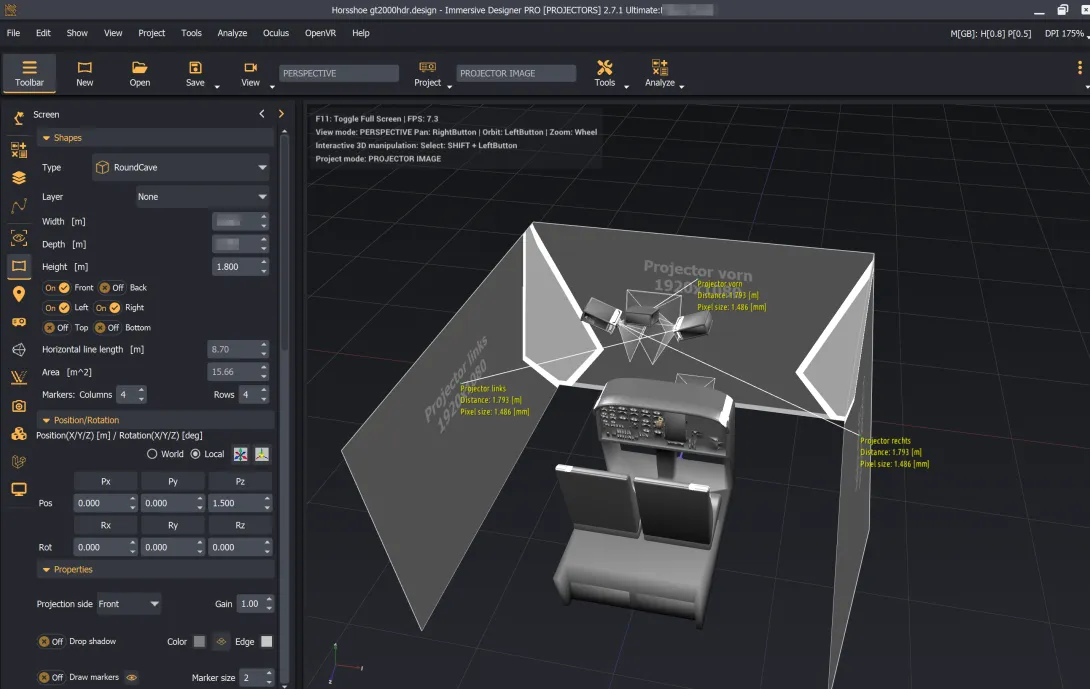The height and width of the screenshot is (689, 1090).
Task: Open the warp grid sidebar panel
Action: tap(19, 378)
